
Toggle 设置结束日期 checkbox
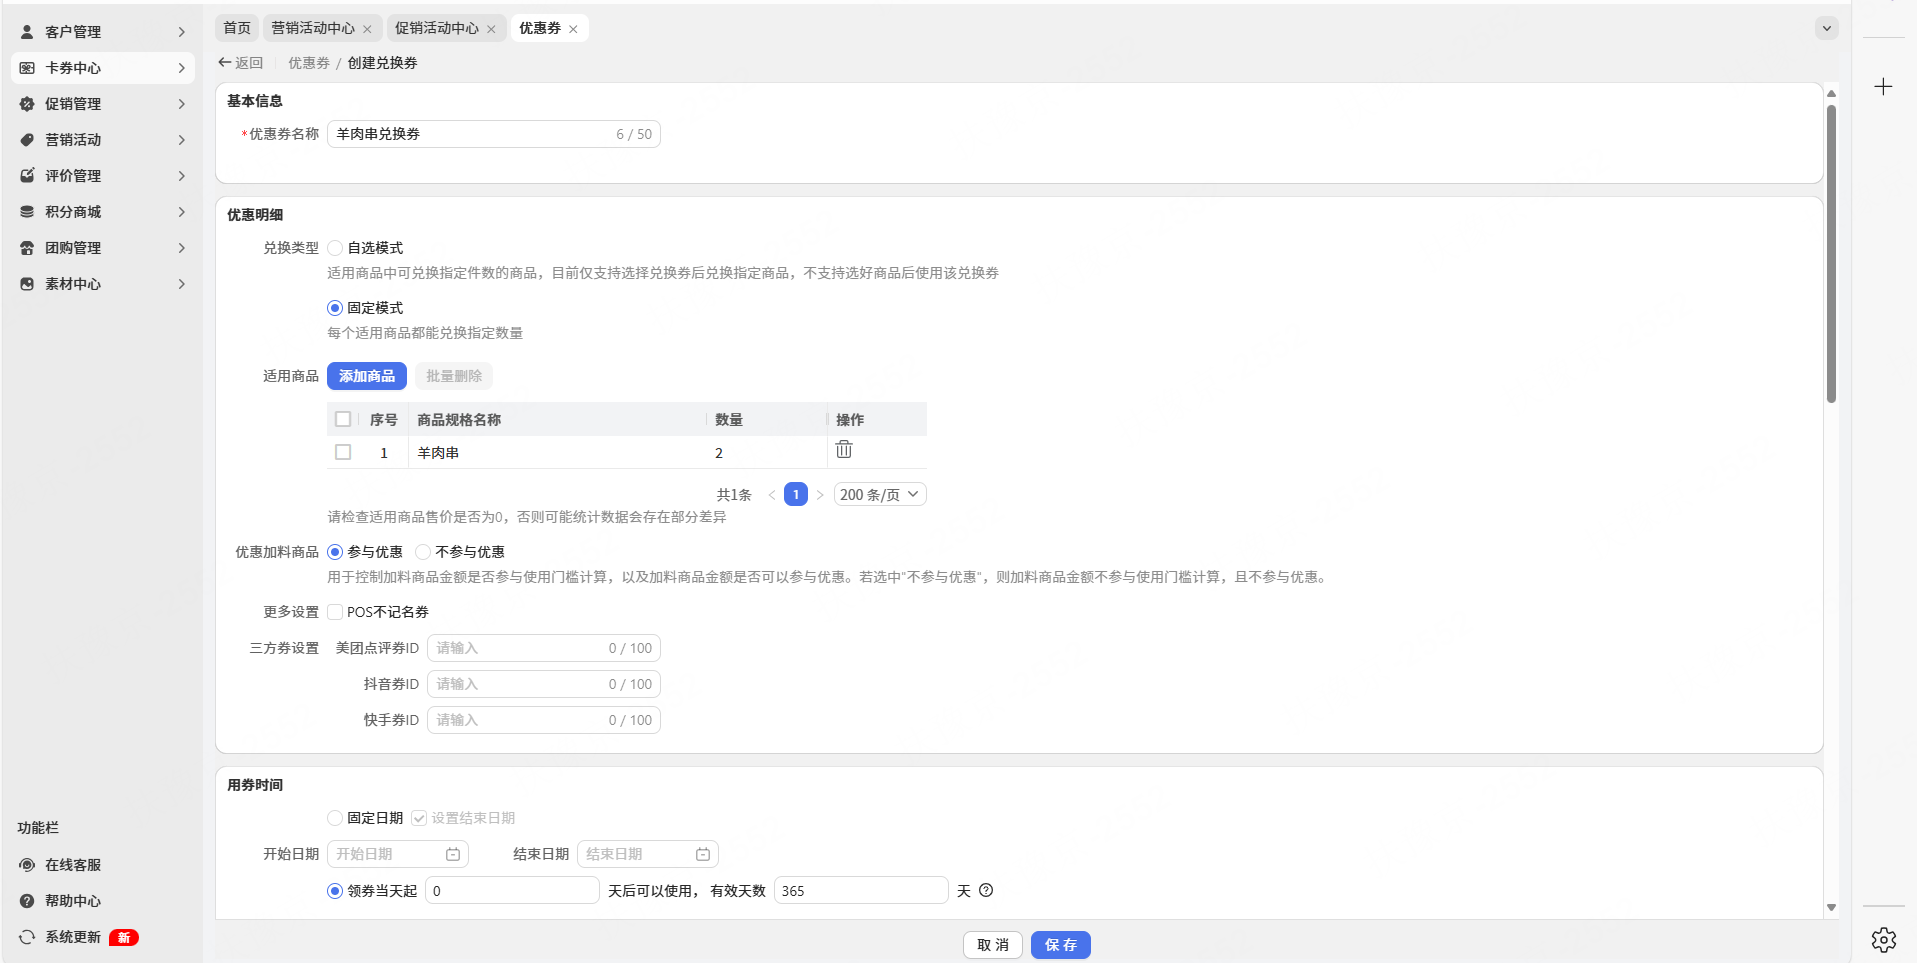pos(419,818)
